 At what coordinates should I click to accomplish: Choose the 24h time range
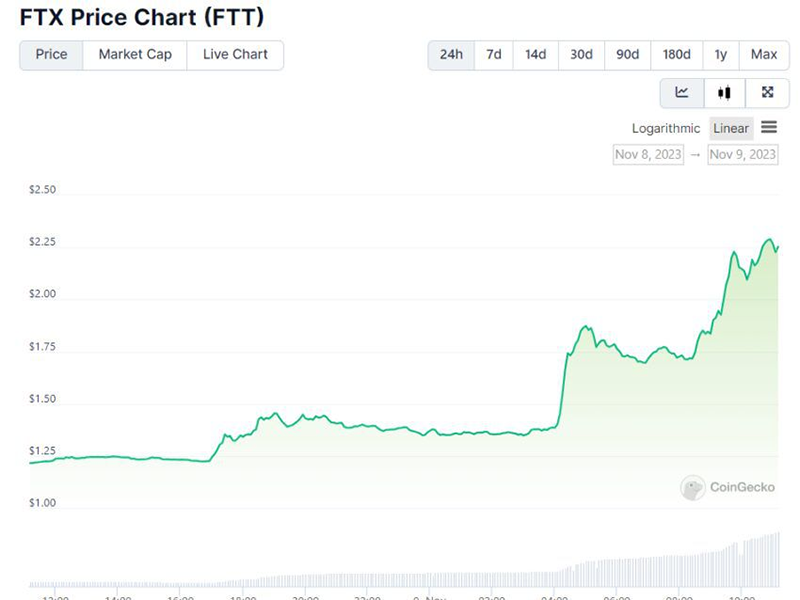click(x=451, y=55)
